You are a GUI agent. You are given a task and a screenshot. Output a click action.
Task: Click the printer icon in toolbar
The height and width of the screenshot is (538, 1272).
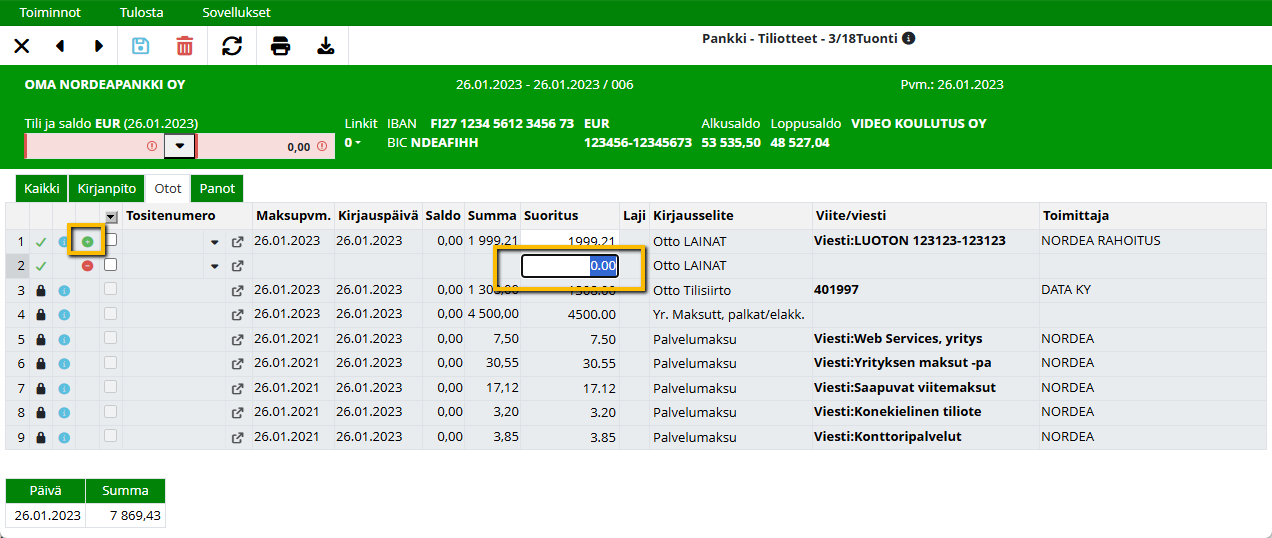[x=281, y=46]
